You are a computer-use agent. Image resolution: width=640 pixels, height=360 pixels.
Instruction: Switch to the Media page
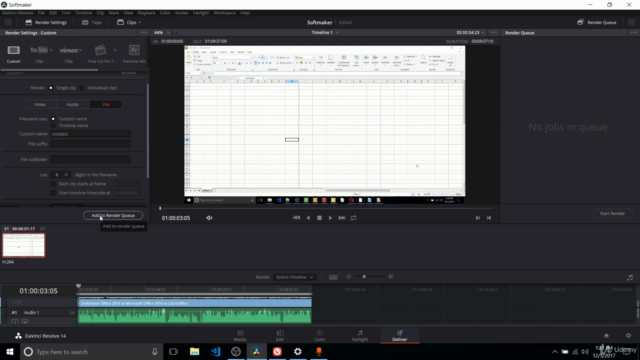[240, 336]
